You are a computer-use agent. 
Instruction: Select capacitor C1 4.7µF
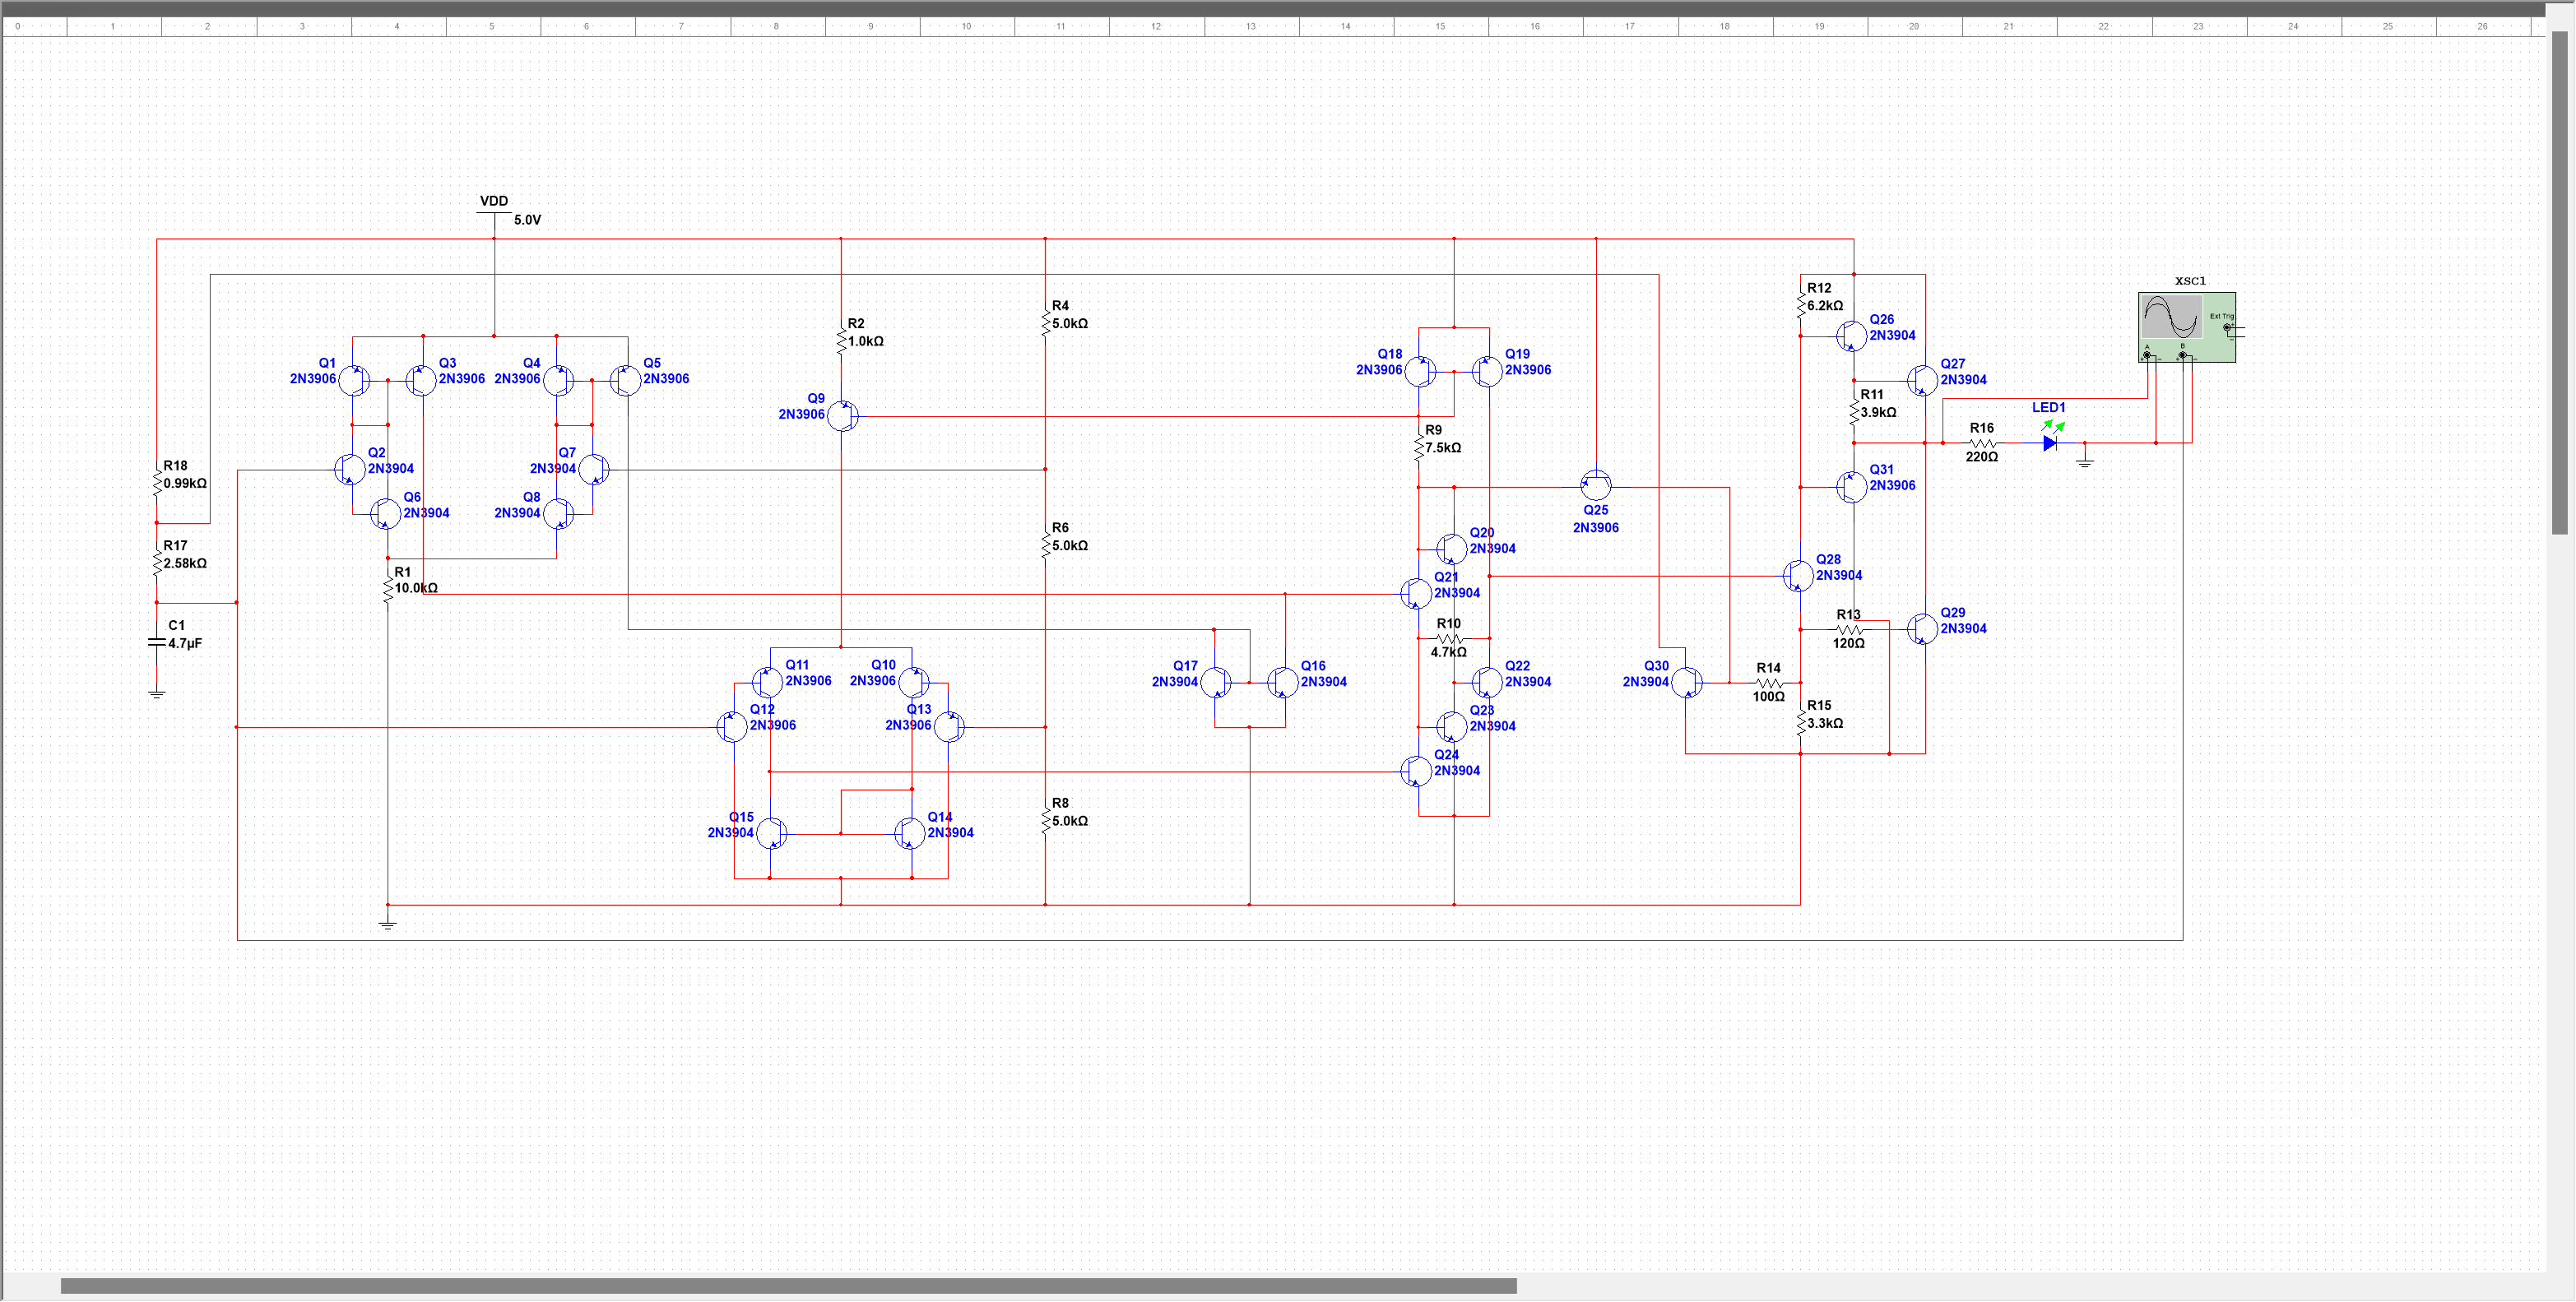tap(157, 643)
